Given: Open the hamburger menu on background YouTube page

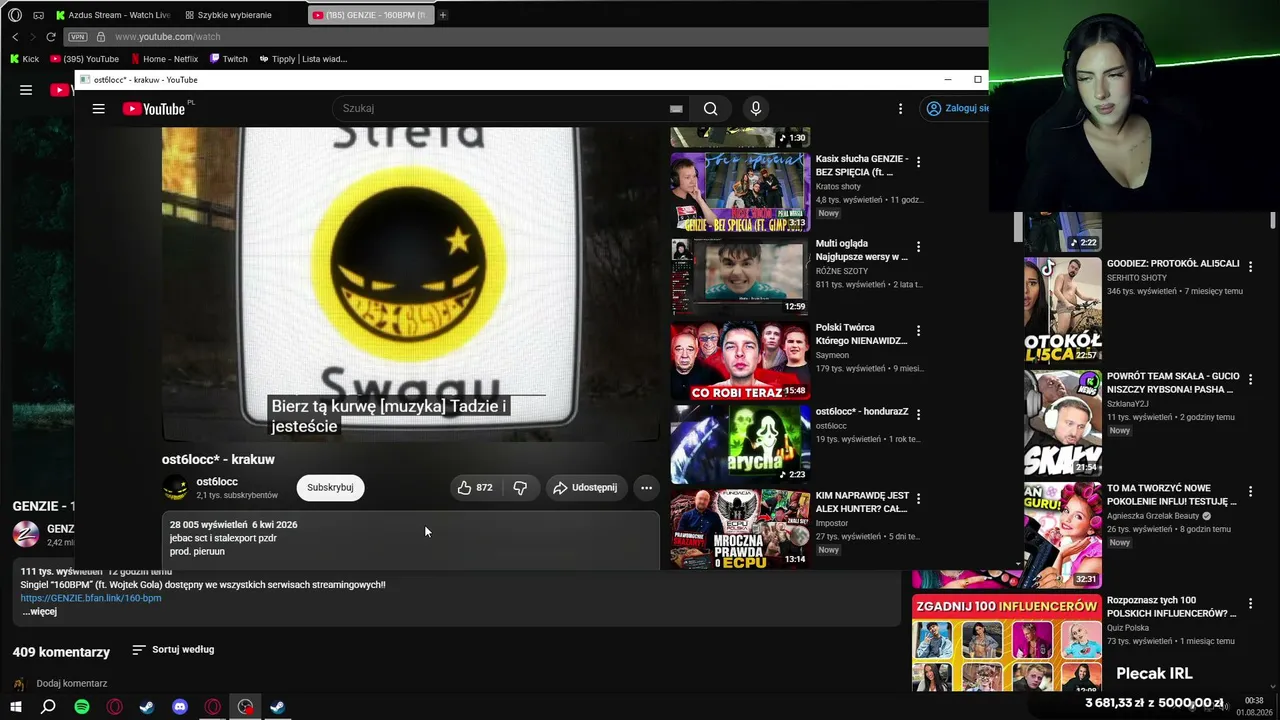Looking at the screenshot, I should (x=26, y=90).
